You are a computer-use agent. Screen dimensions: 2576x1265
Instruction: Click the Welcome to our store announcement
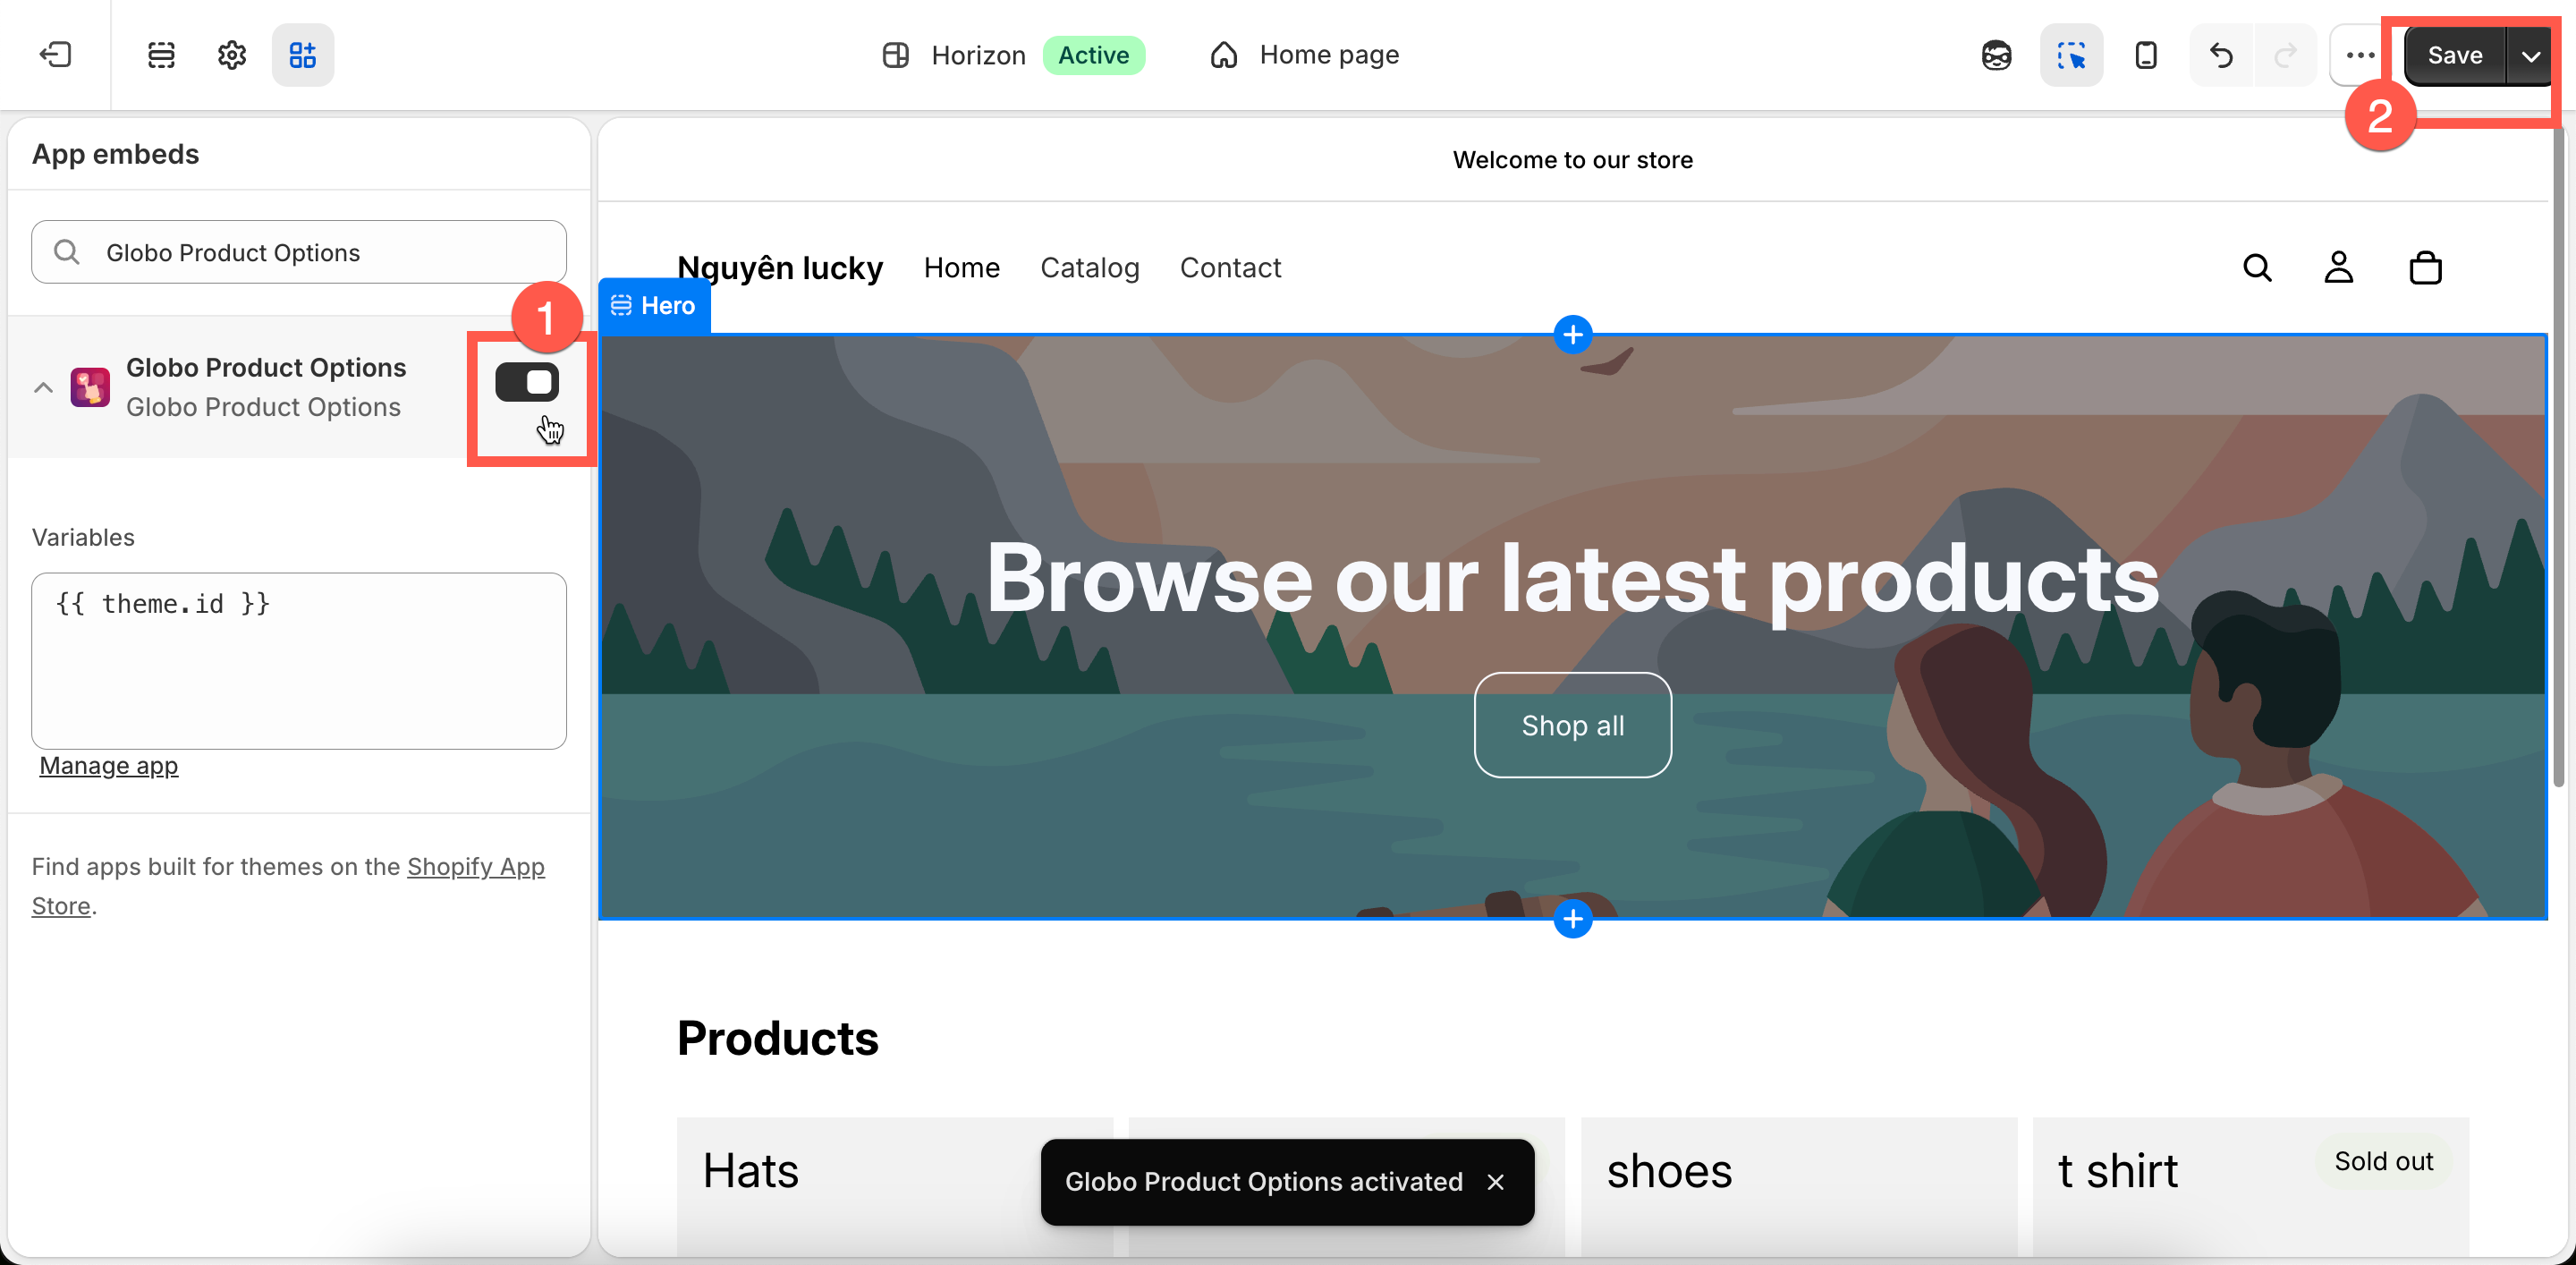tap(1572, 160)
